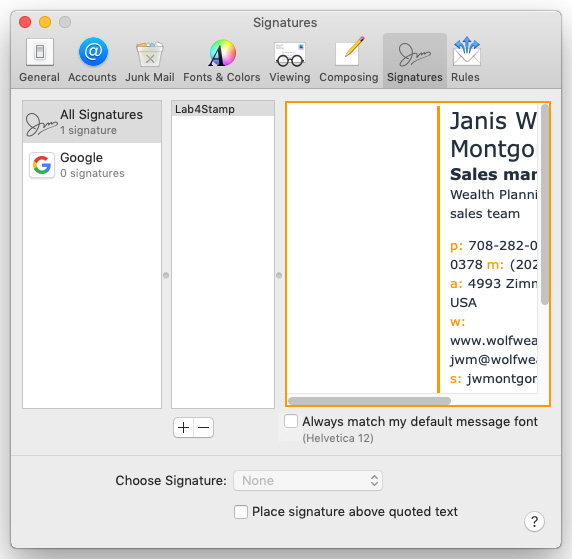Click the '4993 Zimn' address text
The image size is (572, 559).
[x=502, y=284]
